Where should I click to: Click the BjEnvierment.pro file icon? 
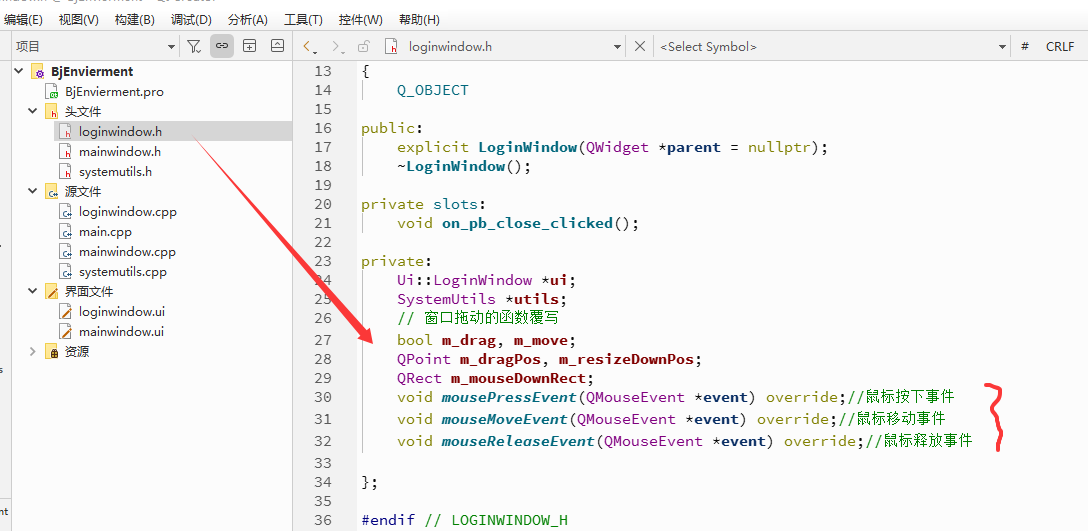[53, 92]
